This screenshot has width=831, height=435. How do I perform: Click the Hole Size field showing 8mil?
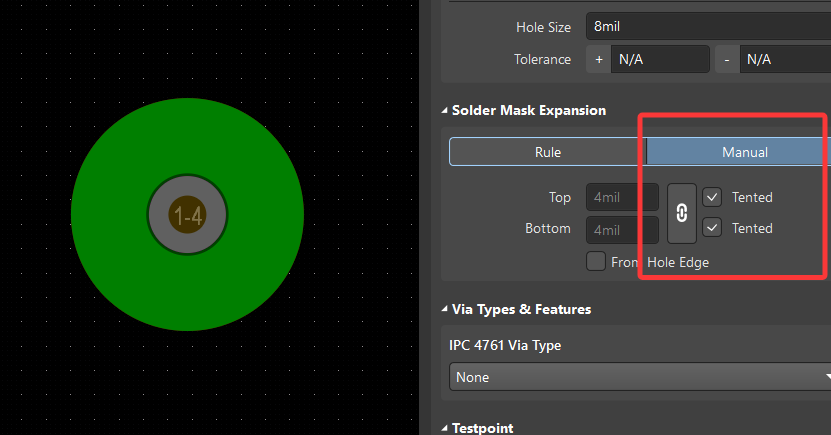pyautogui.click(x=708, y=26)
